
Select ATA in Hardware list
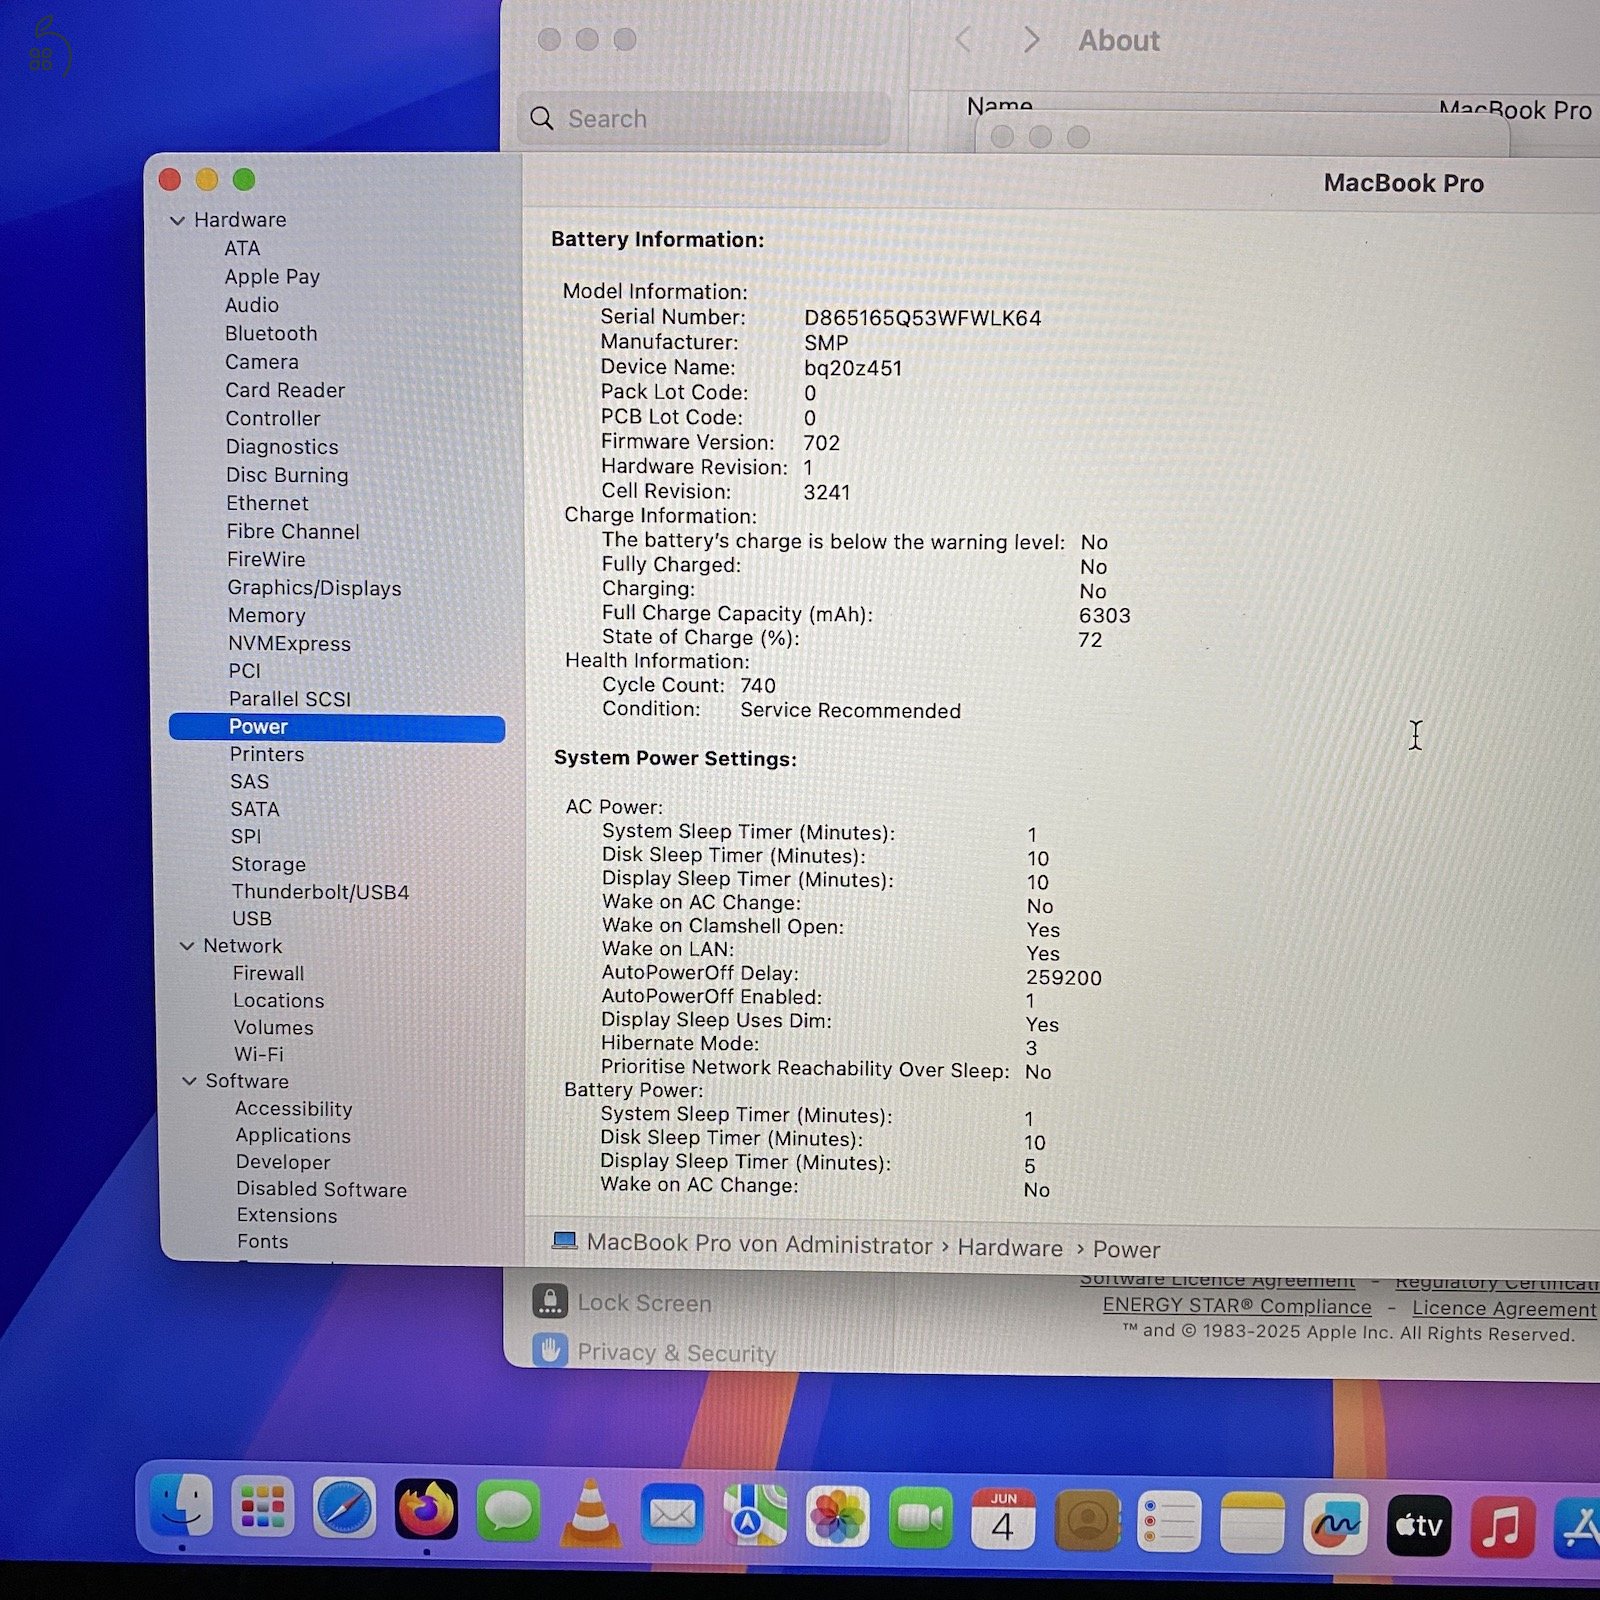point(242,248)
